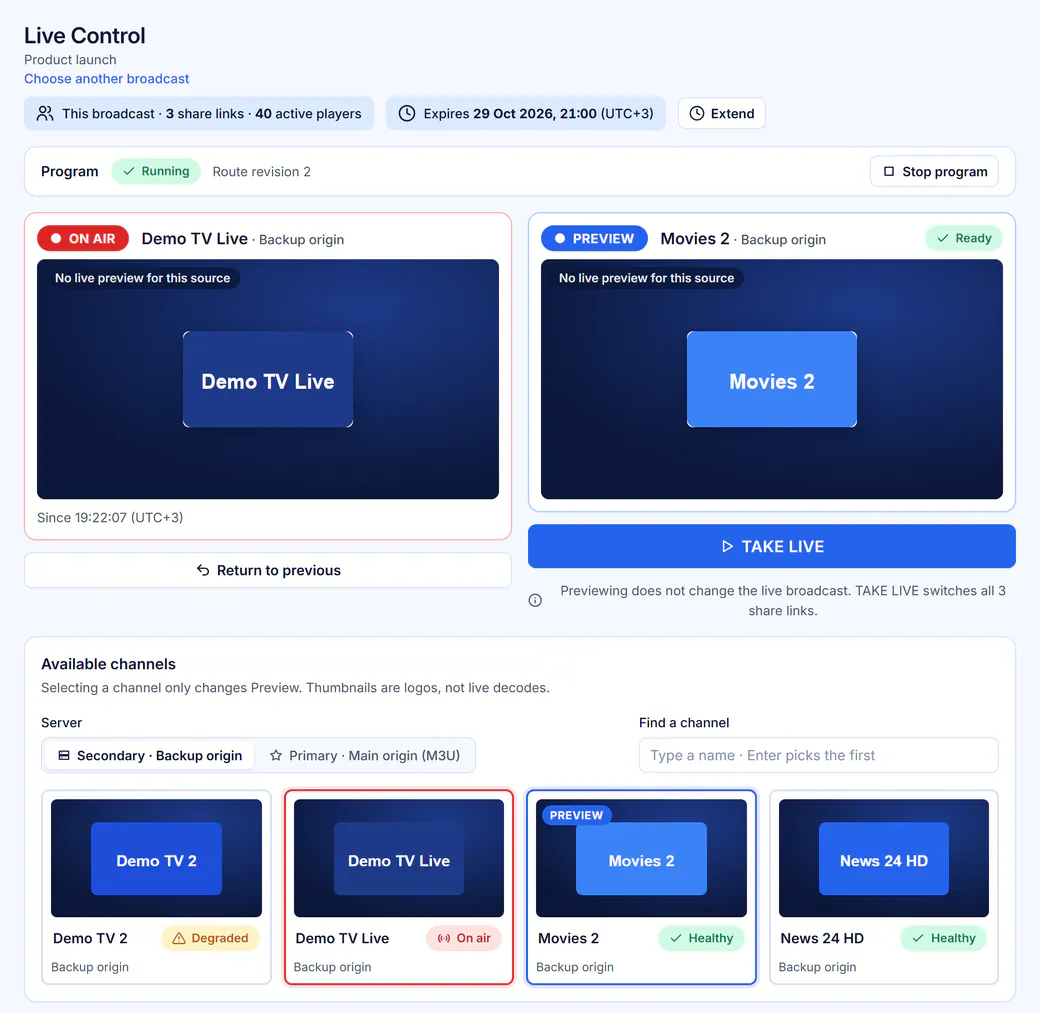
Task: Select the Demo TV Live channel thumbnail
Action: tap(399, 858)
